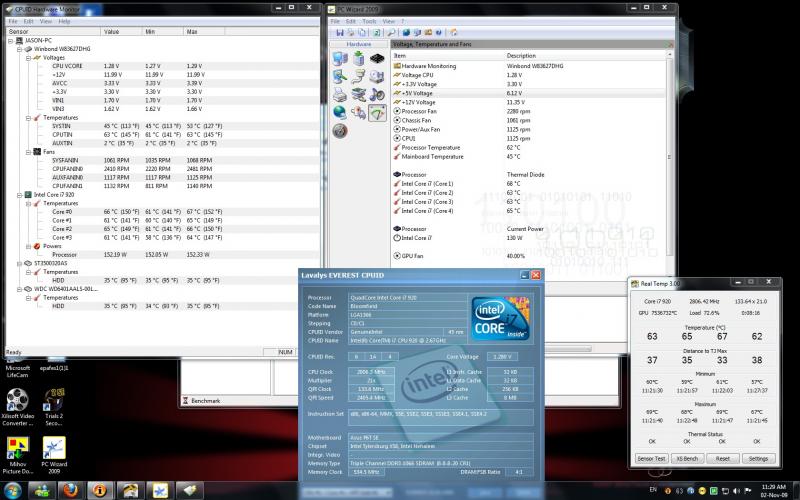Image resolution: width=800 pixels, height=500 pixels.
Task: Collapse the Fans node in HWMonitor
Action: [29, 152]
